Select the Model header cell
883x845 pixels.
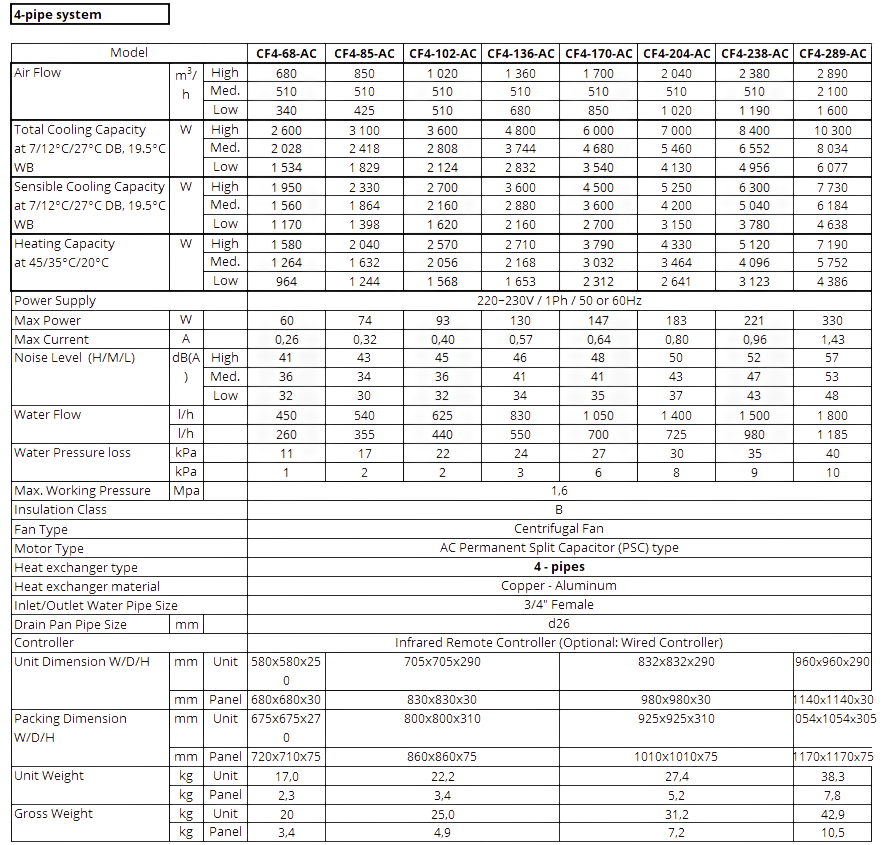[x=129, y=53]
